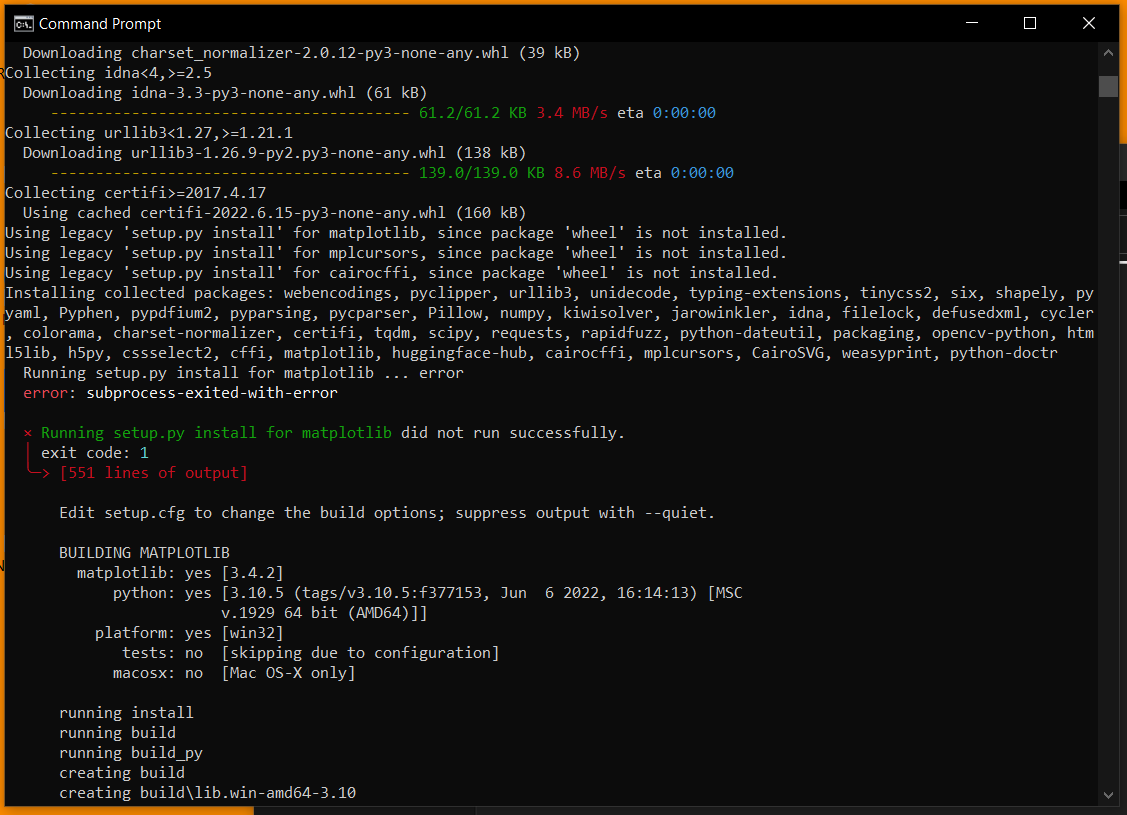Click the '[551 lines of output]' text

point(153,473)
